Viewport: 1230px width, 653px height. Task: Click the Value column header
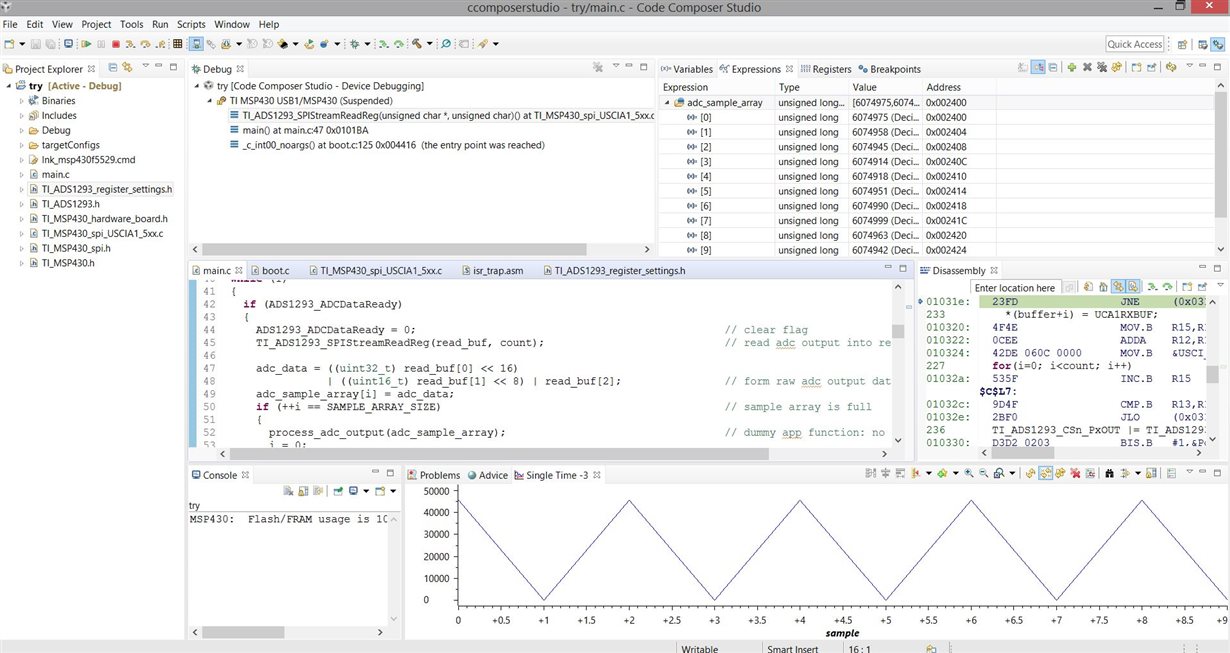[x=864, y=88]
